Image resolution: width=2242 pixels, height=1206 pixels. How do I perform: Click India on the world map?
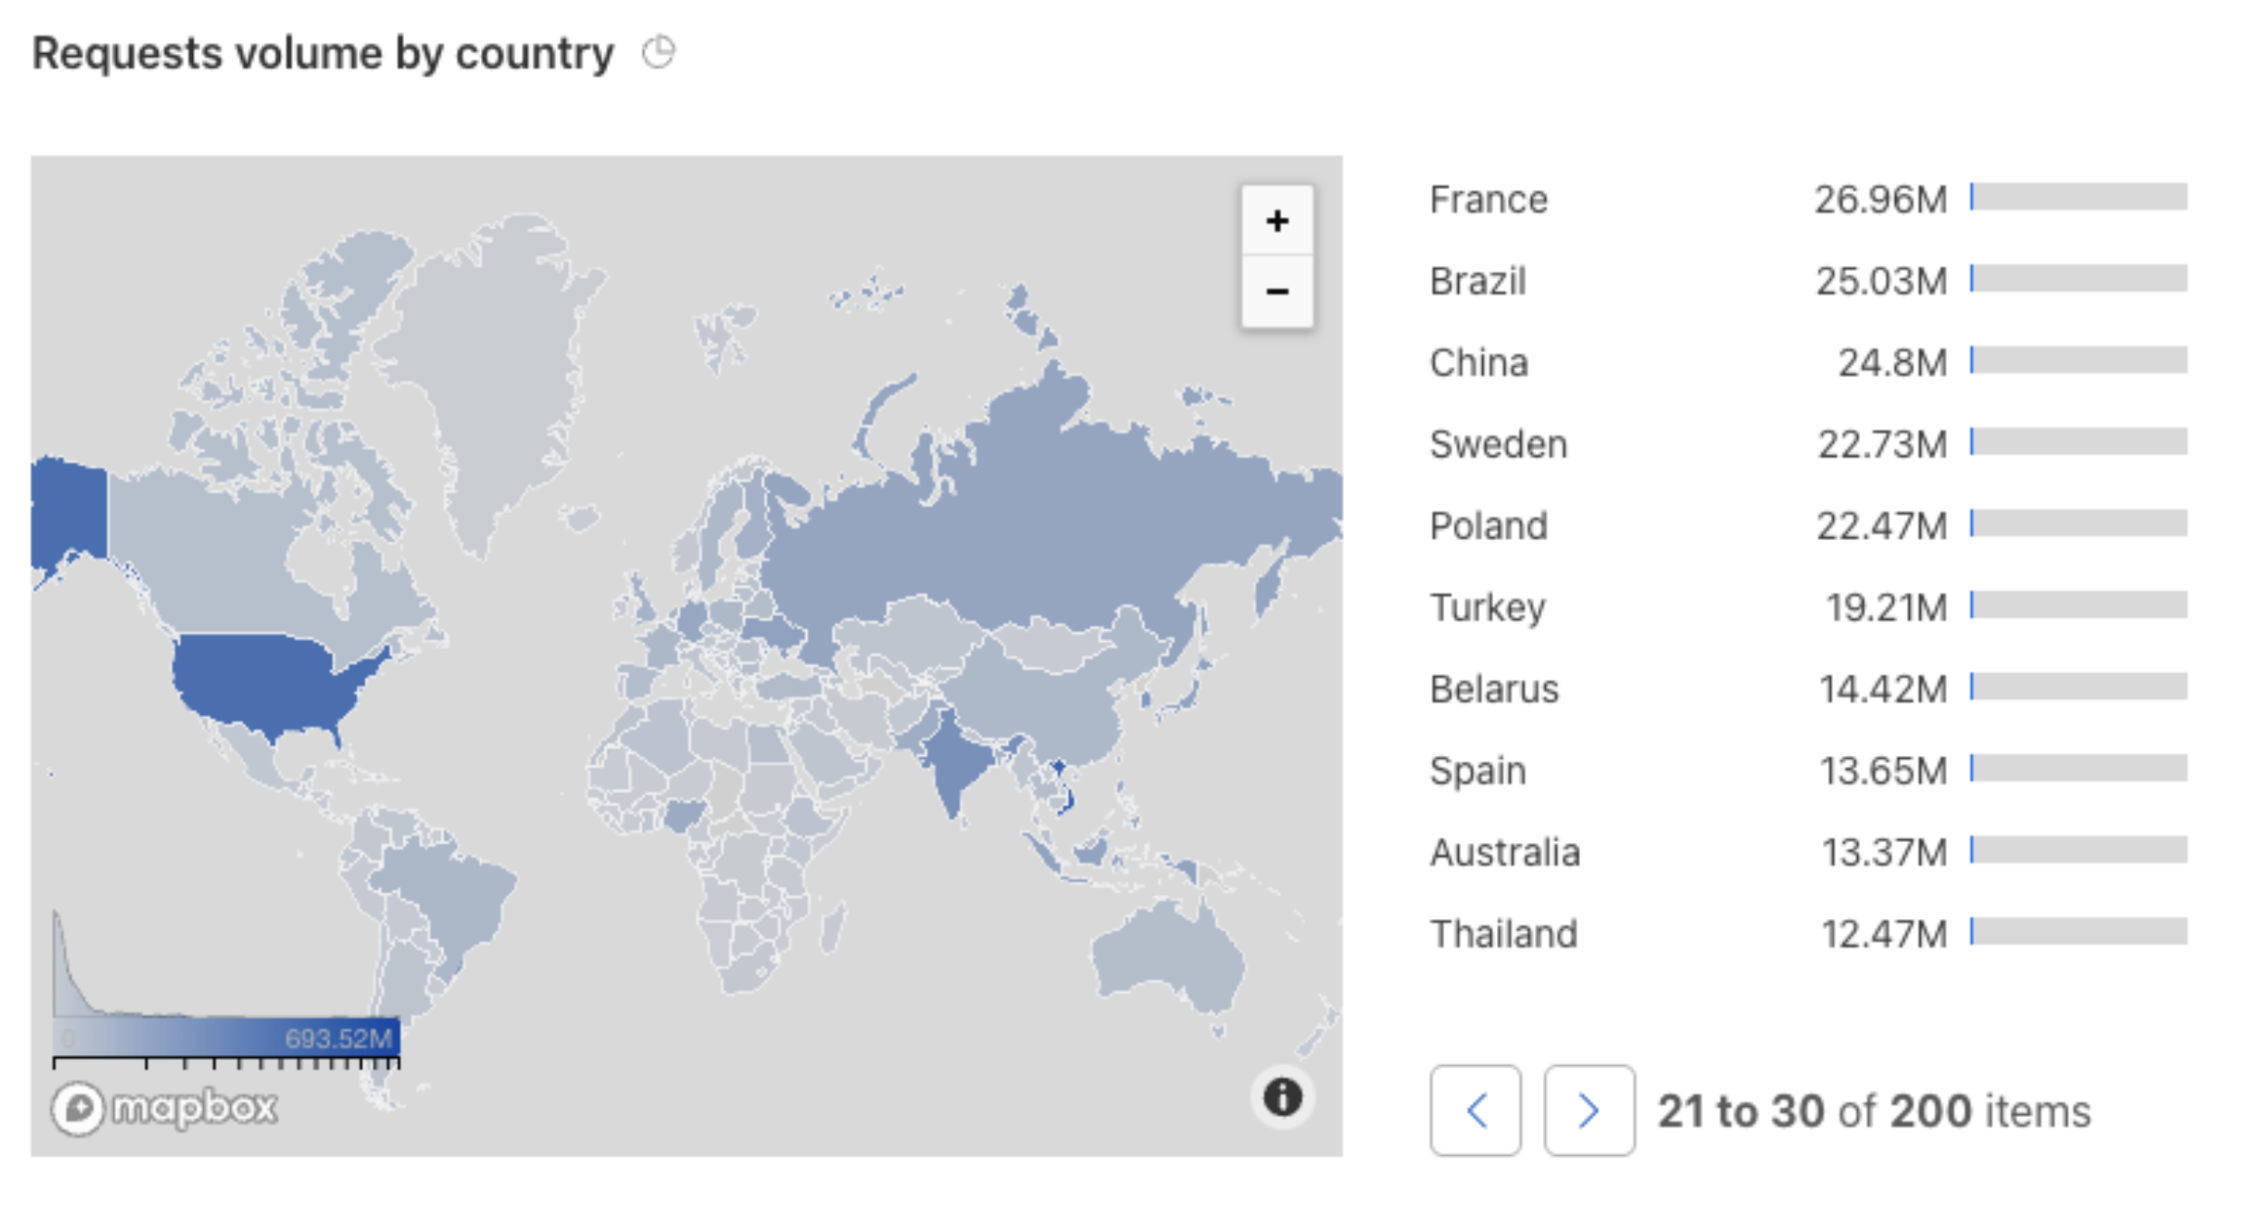(x=953, y=765)
